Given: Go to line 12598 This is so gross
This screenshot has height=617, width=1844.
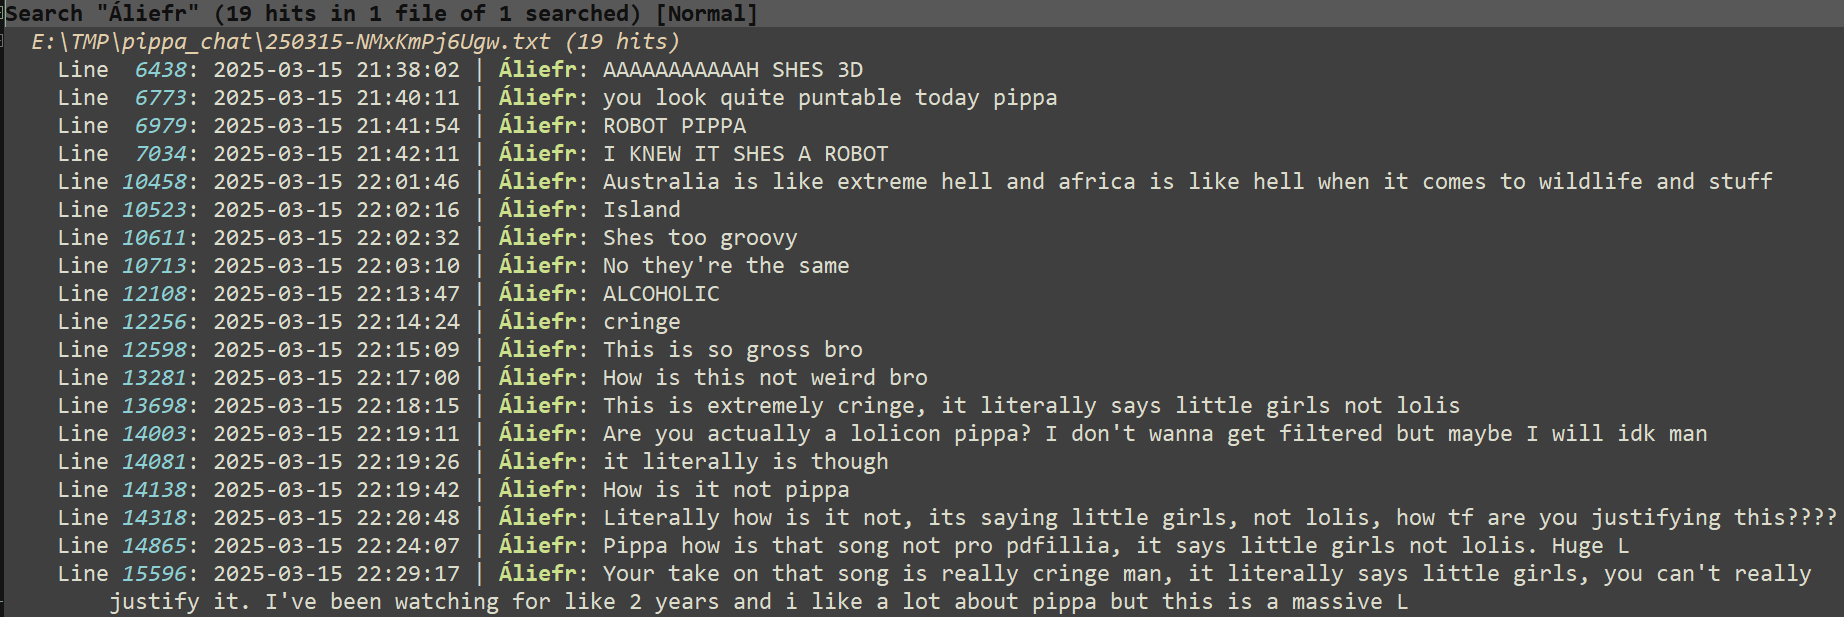Looking at the screenshot, I should (460, 350).
